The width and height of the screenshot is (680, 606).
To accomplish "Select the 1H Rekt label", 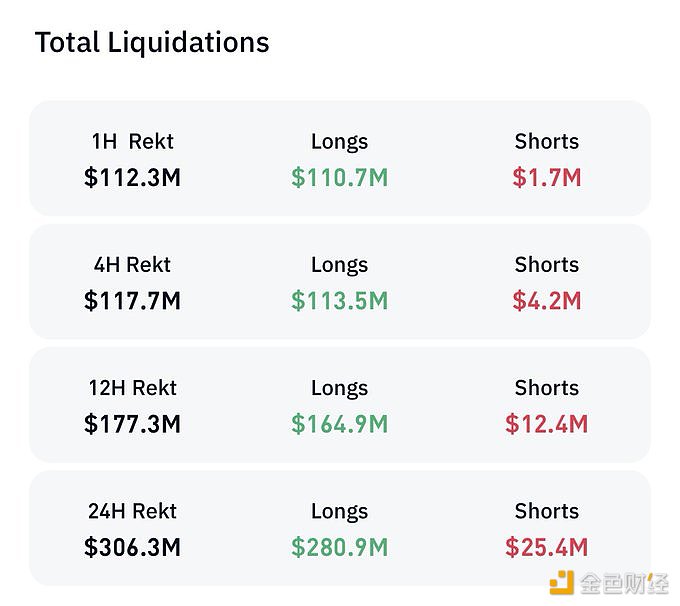I will pos(132,142).
